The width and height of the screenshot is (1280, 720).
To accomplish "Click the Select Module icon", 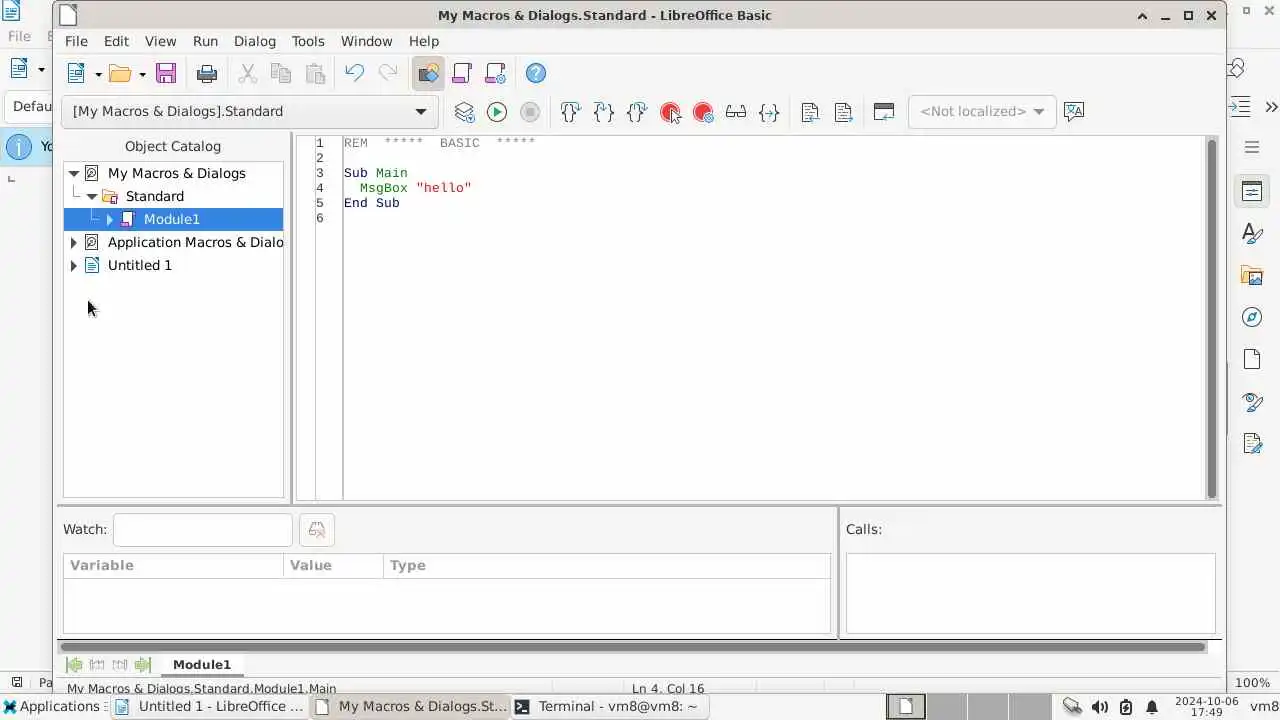I will (496, 73).
